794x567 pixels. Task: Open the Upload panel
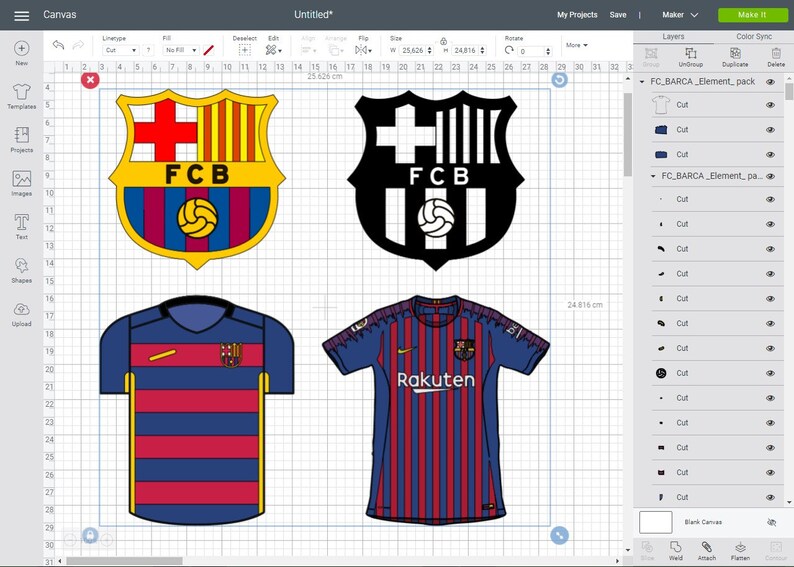click(21, 314)
